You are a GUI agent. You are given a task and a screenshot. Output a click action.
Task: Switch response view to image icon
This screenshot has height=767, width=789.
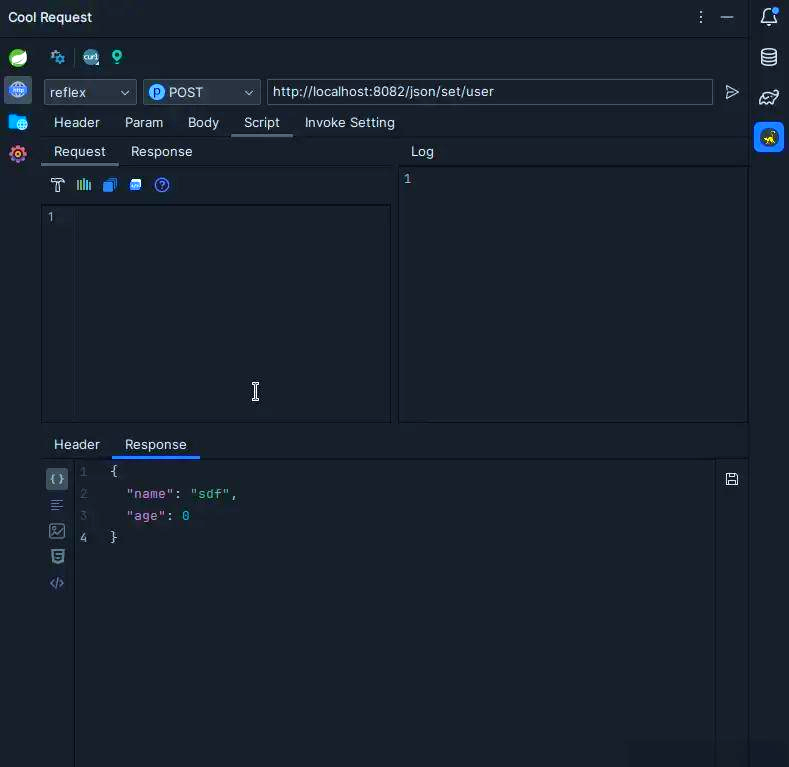(x=57, y=530)
